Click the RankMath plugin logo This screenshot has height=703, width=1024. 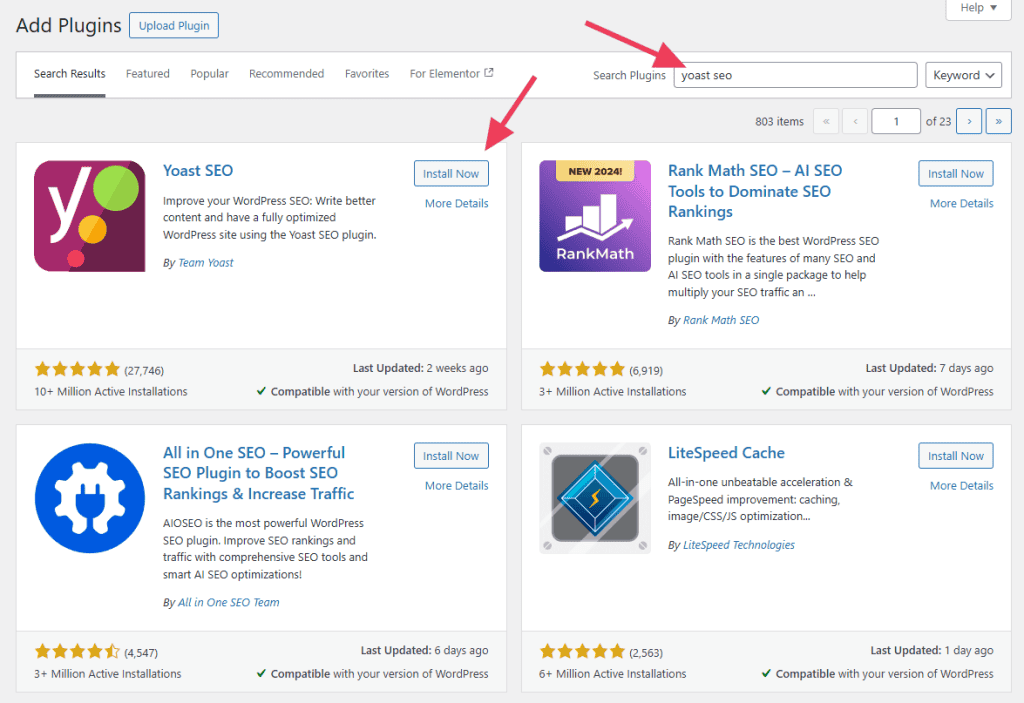click(x=595, y=216)
